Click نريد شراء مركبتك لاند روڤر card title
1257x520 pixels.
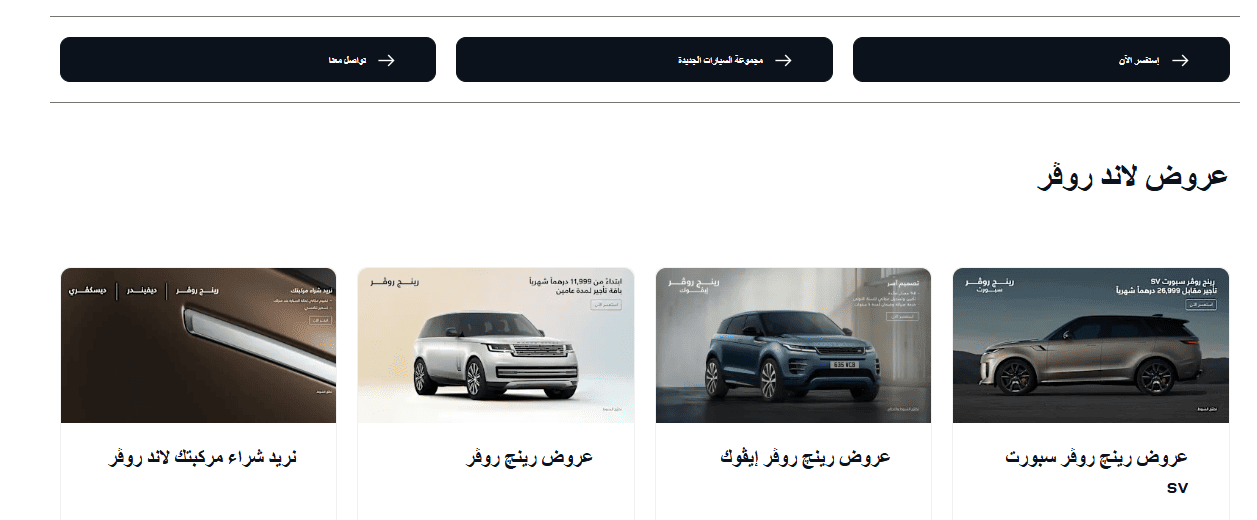coord(203,457)
